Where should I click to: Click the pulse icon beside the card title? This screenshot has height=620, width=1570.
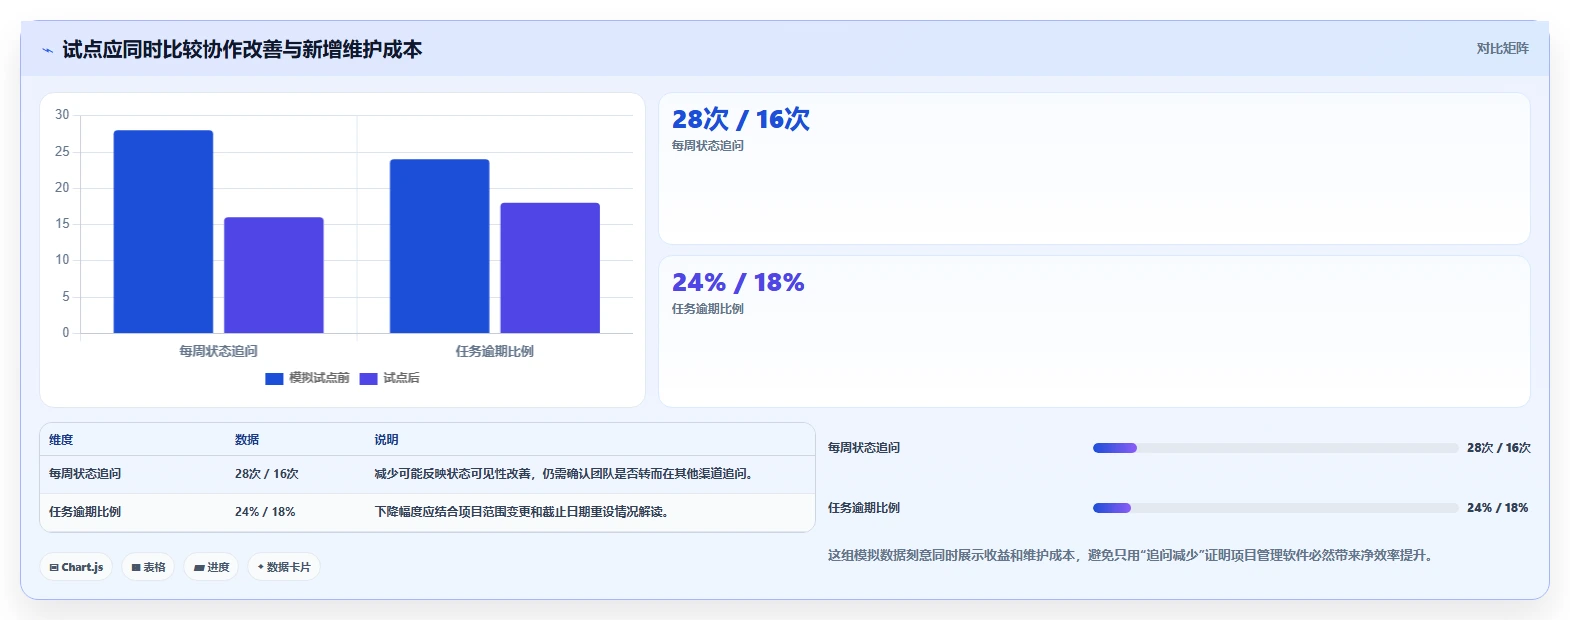tap(47, 50)
